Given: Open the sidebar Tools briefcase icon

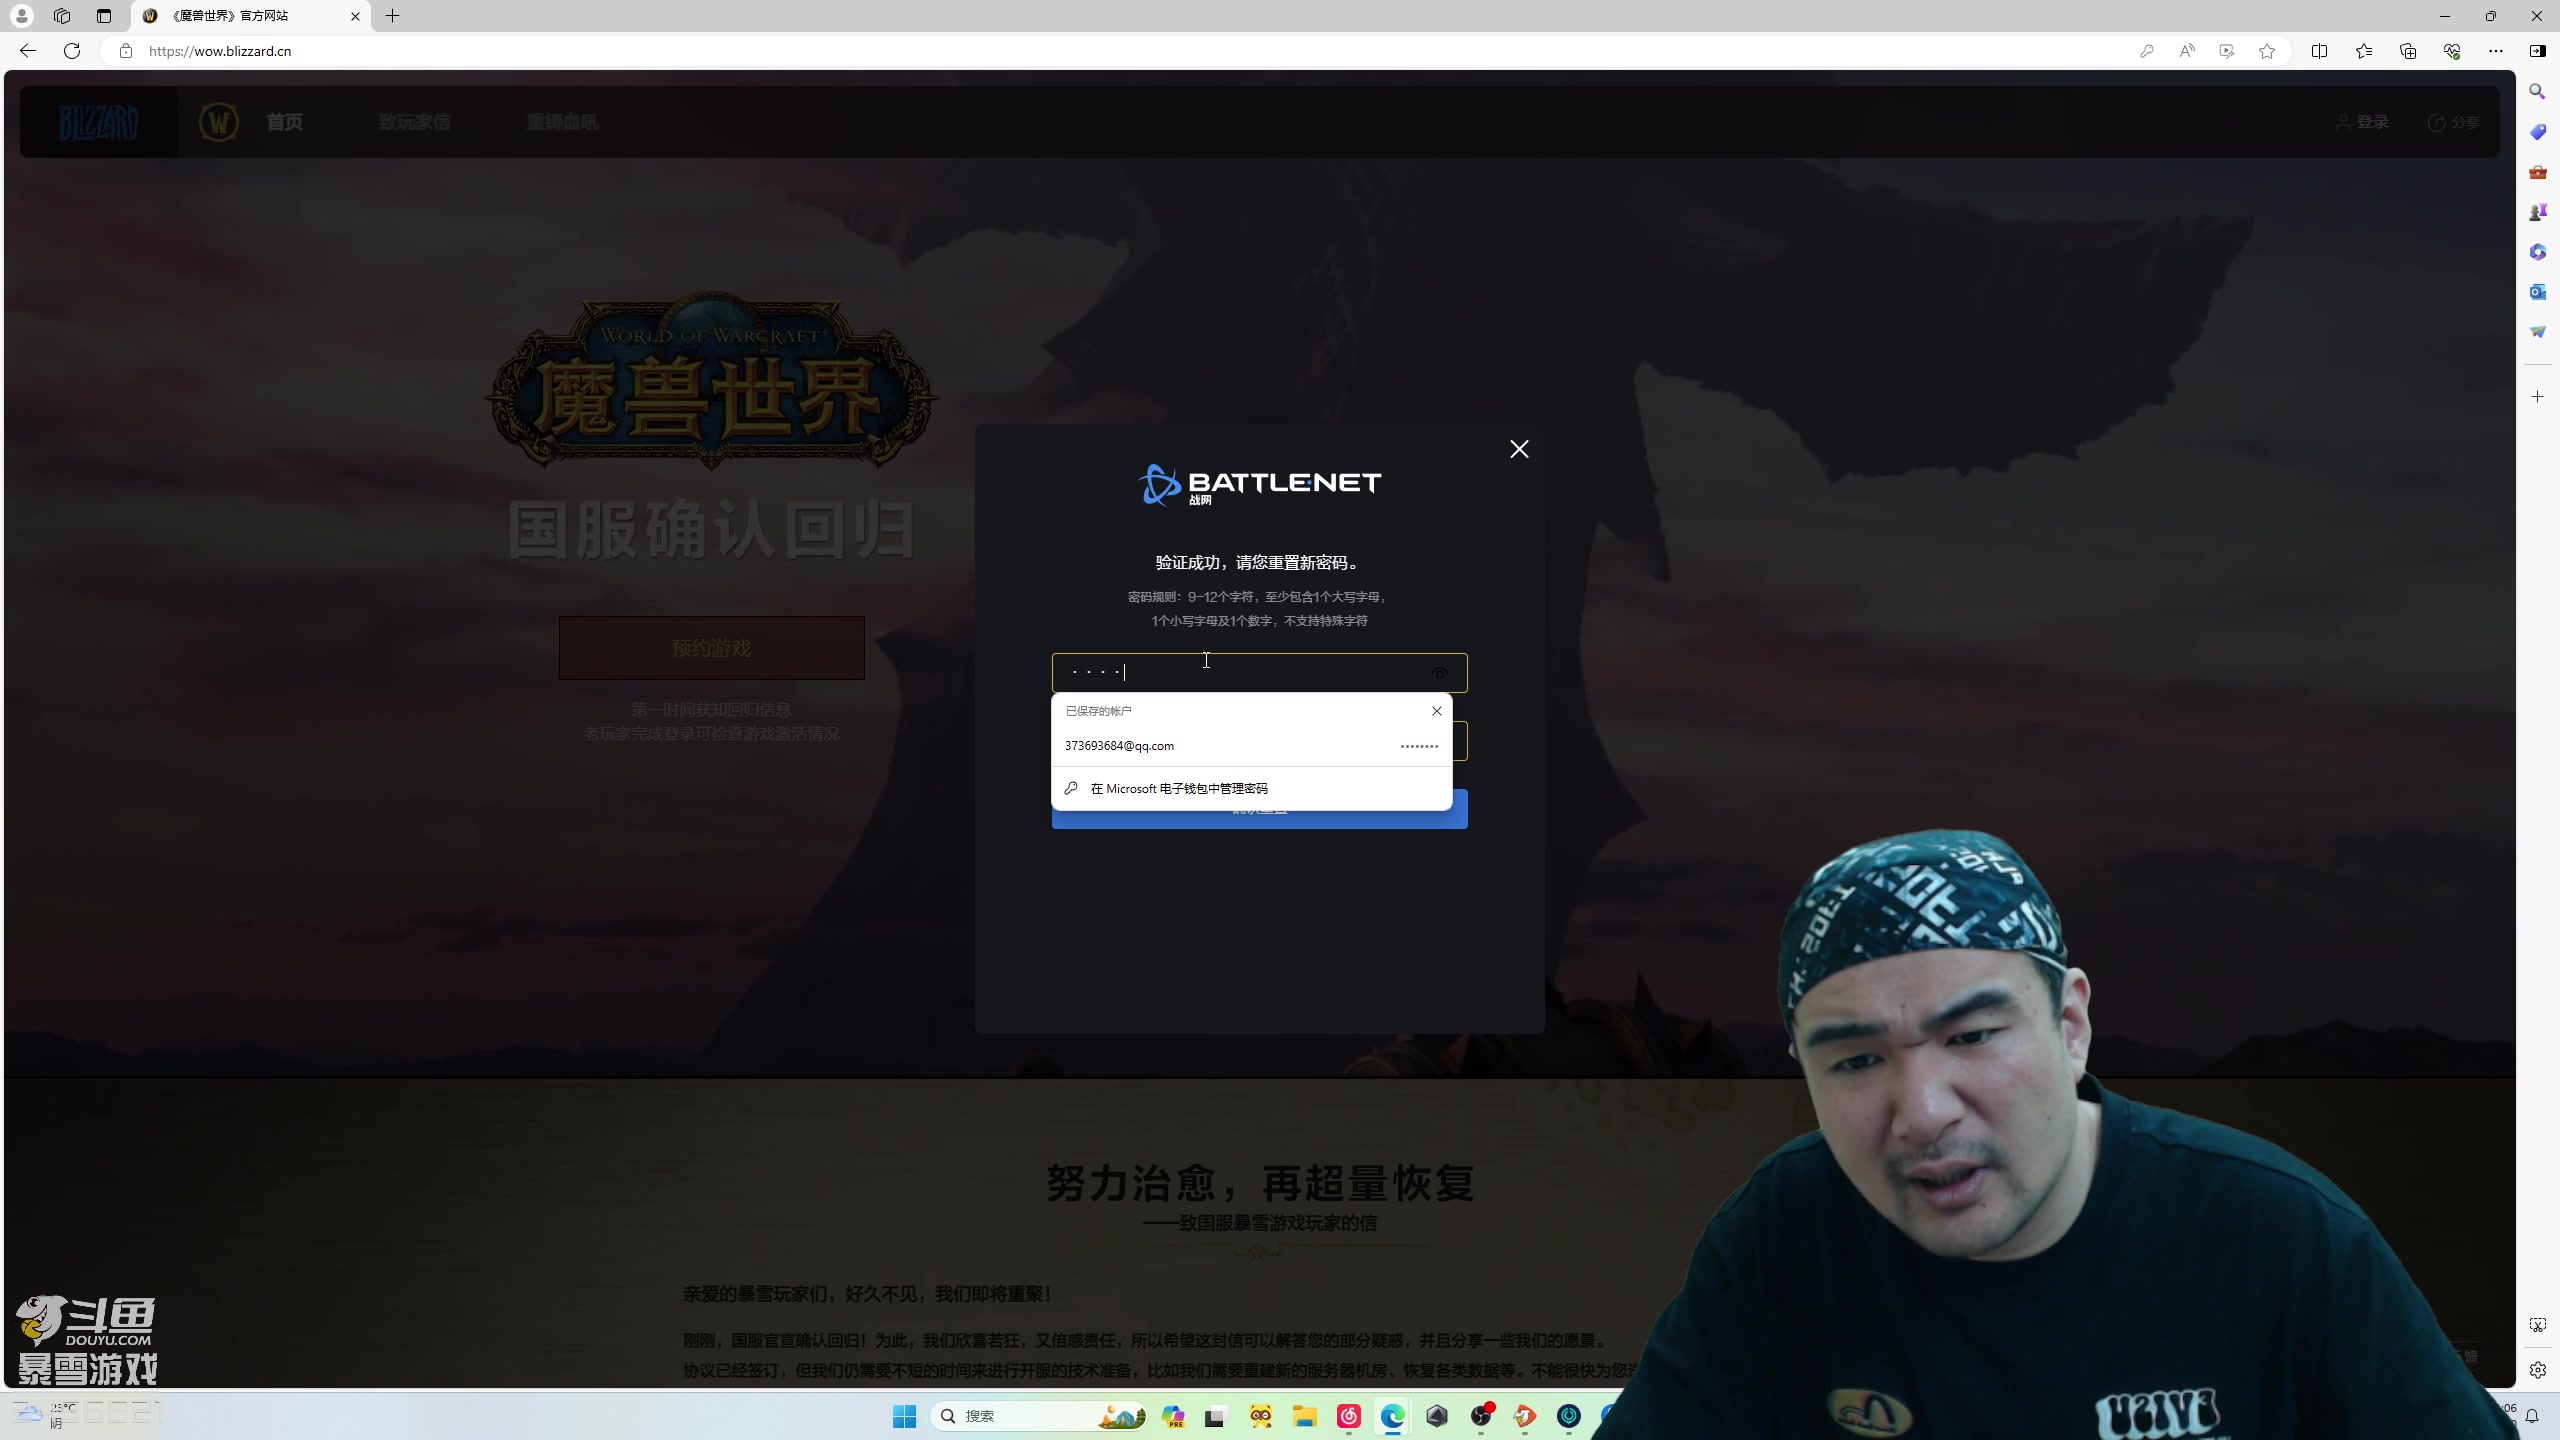Looking at the screenshot, I should coord(2538,172).
